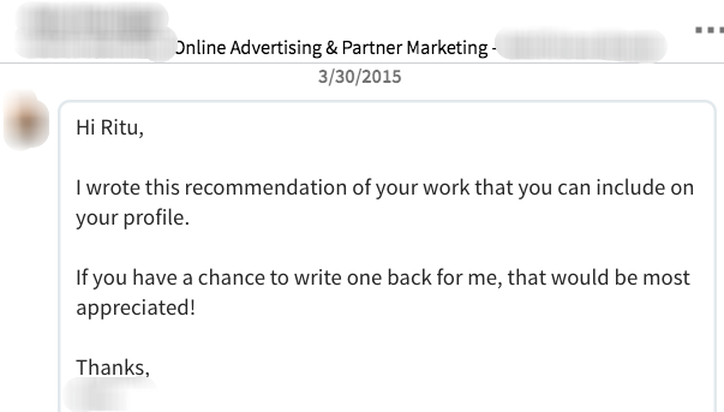Screen dimensions: 724x412
Task: Click the "Hi Ritu," greeting line
Action: (110, 129)
